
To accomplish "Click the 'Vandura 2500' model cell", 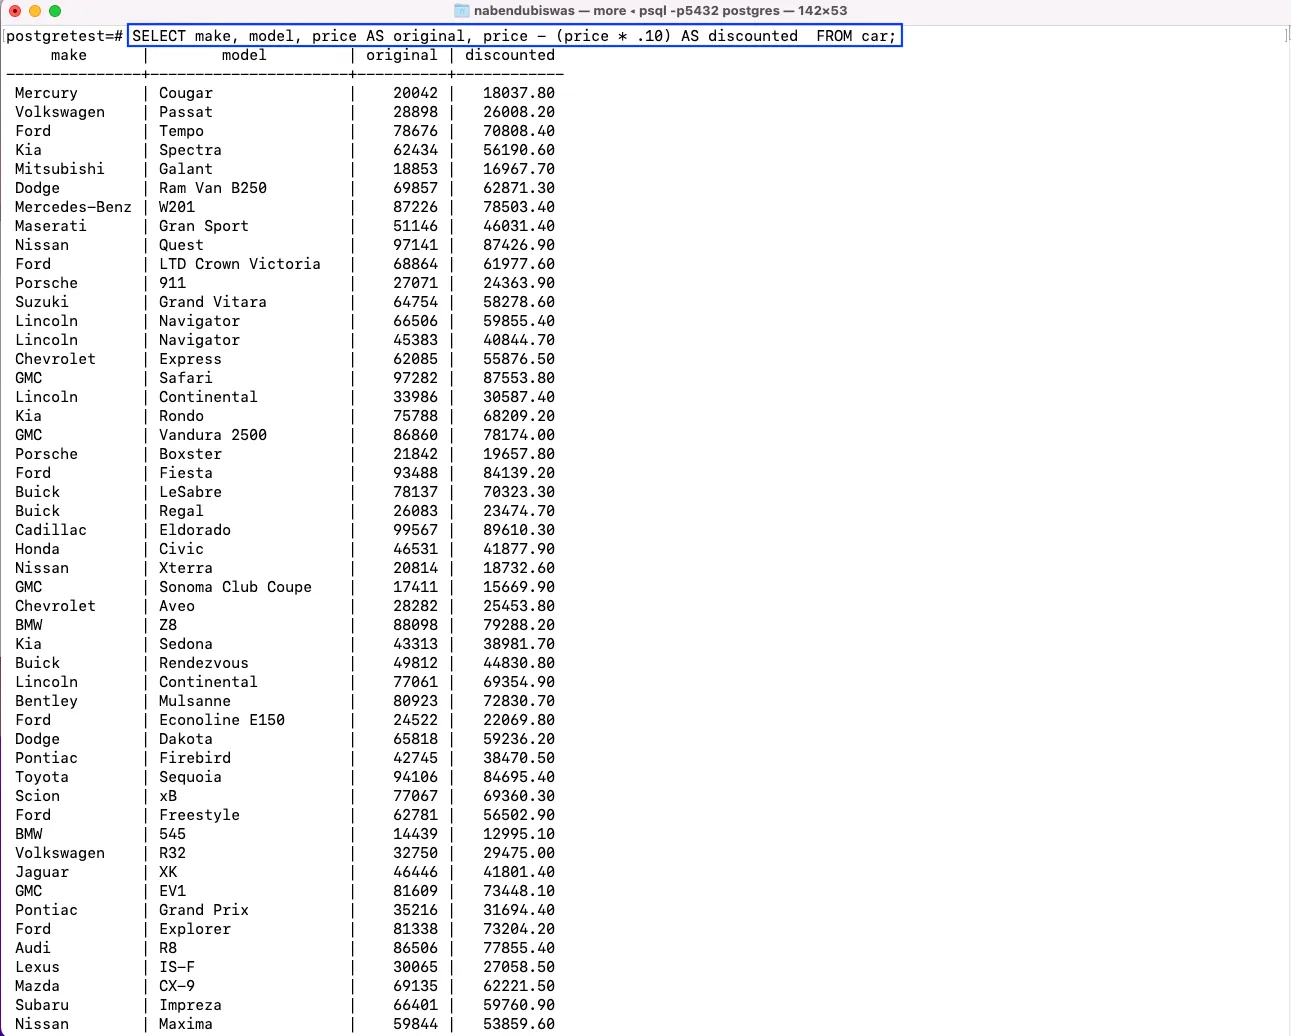I will click(213, 435).
